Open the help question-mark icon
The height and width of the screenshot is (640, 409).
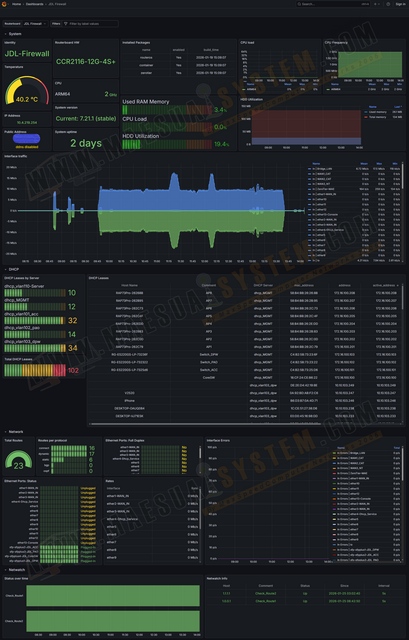tap(388, 4)
